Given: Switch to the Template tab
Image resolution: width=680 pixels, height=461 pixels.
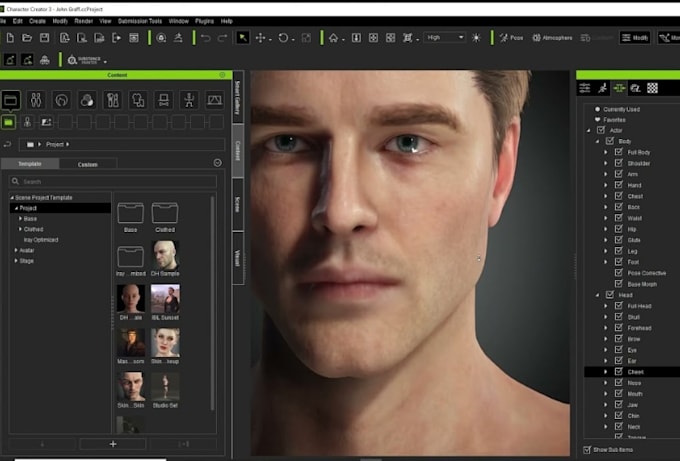Looking at the screenshot, I should [x=30, y=163].
